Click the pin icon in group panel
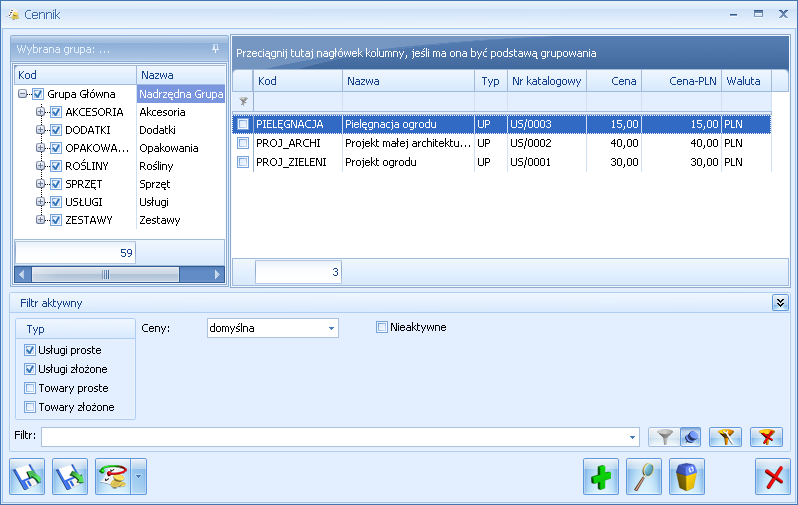798x505 pixels. pyautogui.click(x=215, y=49)
